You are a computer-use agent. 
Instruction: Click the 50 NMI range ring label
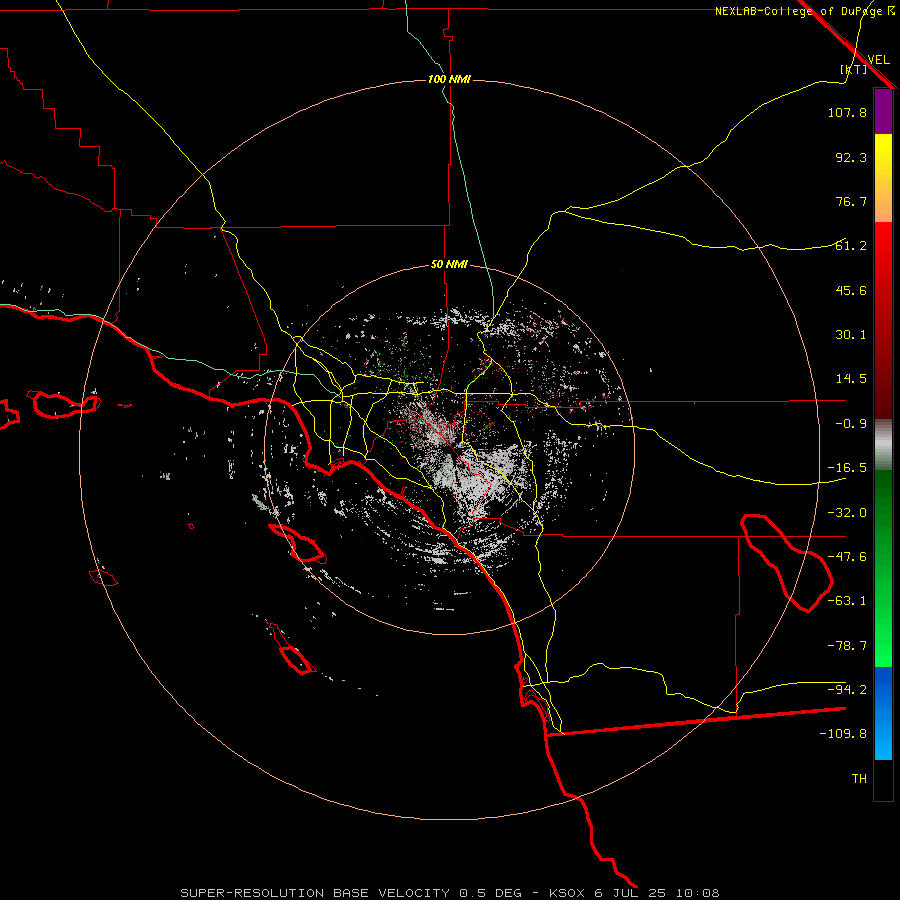449,264
